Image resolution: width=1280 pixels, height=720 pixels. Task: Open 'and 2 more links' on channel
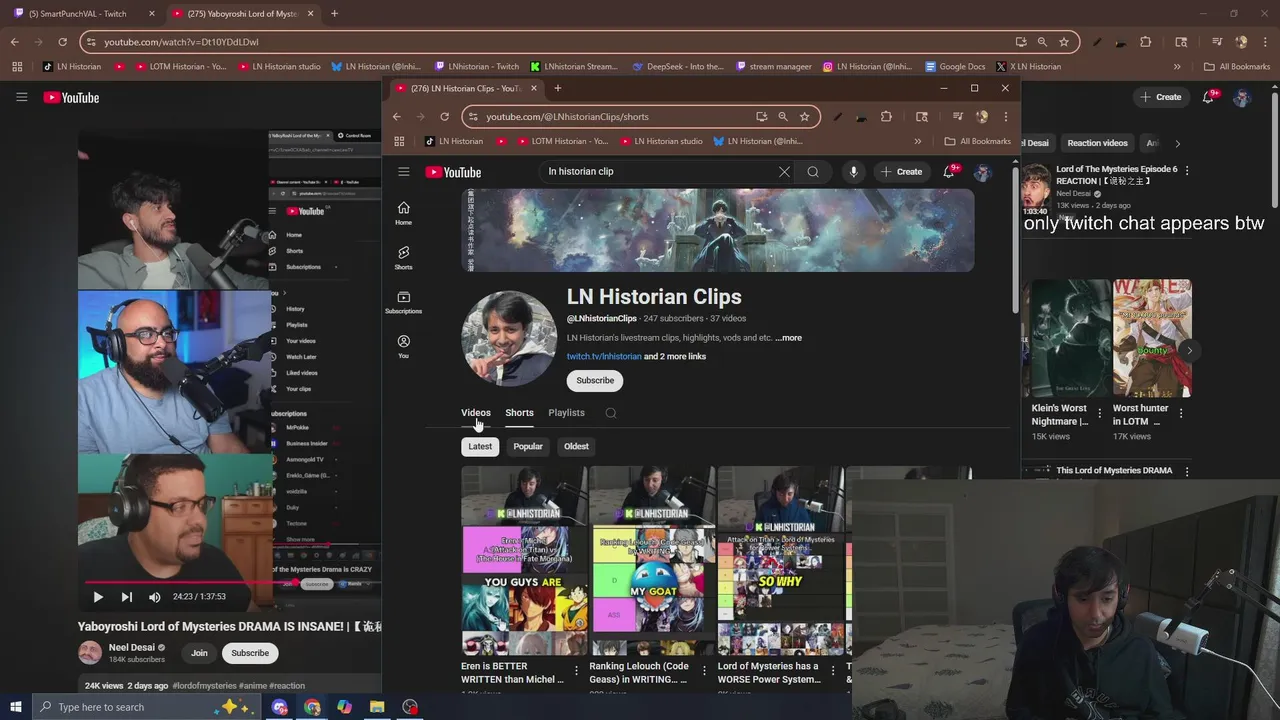click(x=675, y=357)
